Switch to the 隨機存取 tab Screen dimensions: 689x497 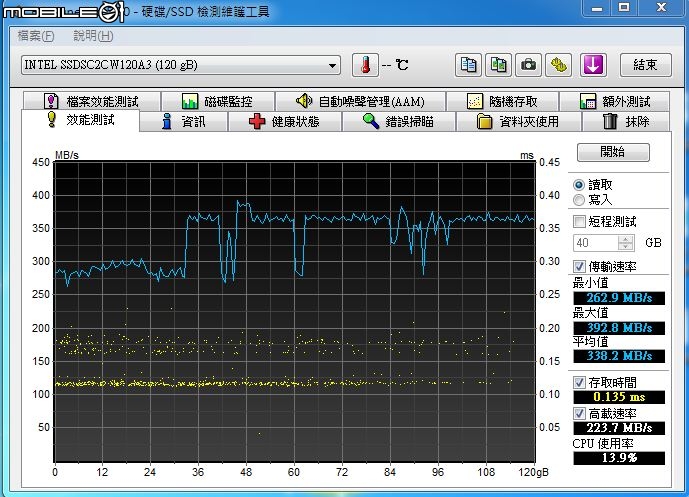(502, 102)
